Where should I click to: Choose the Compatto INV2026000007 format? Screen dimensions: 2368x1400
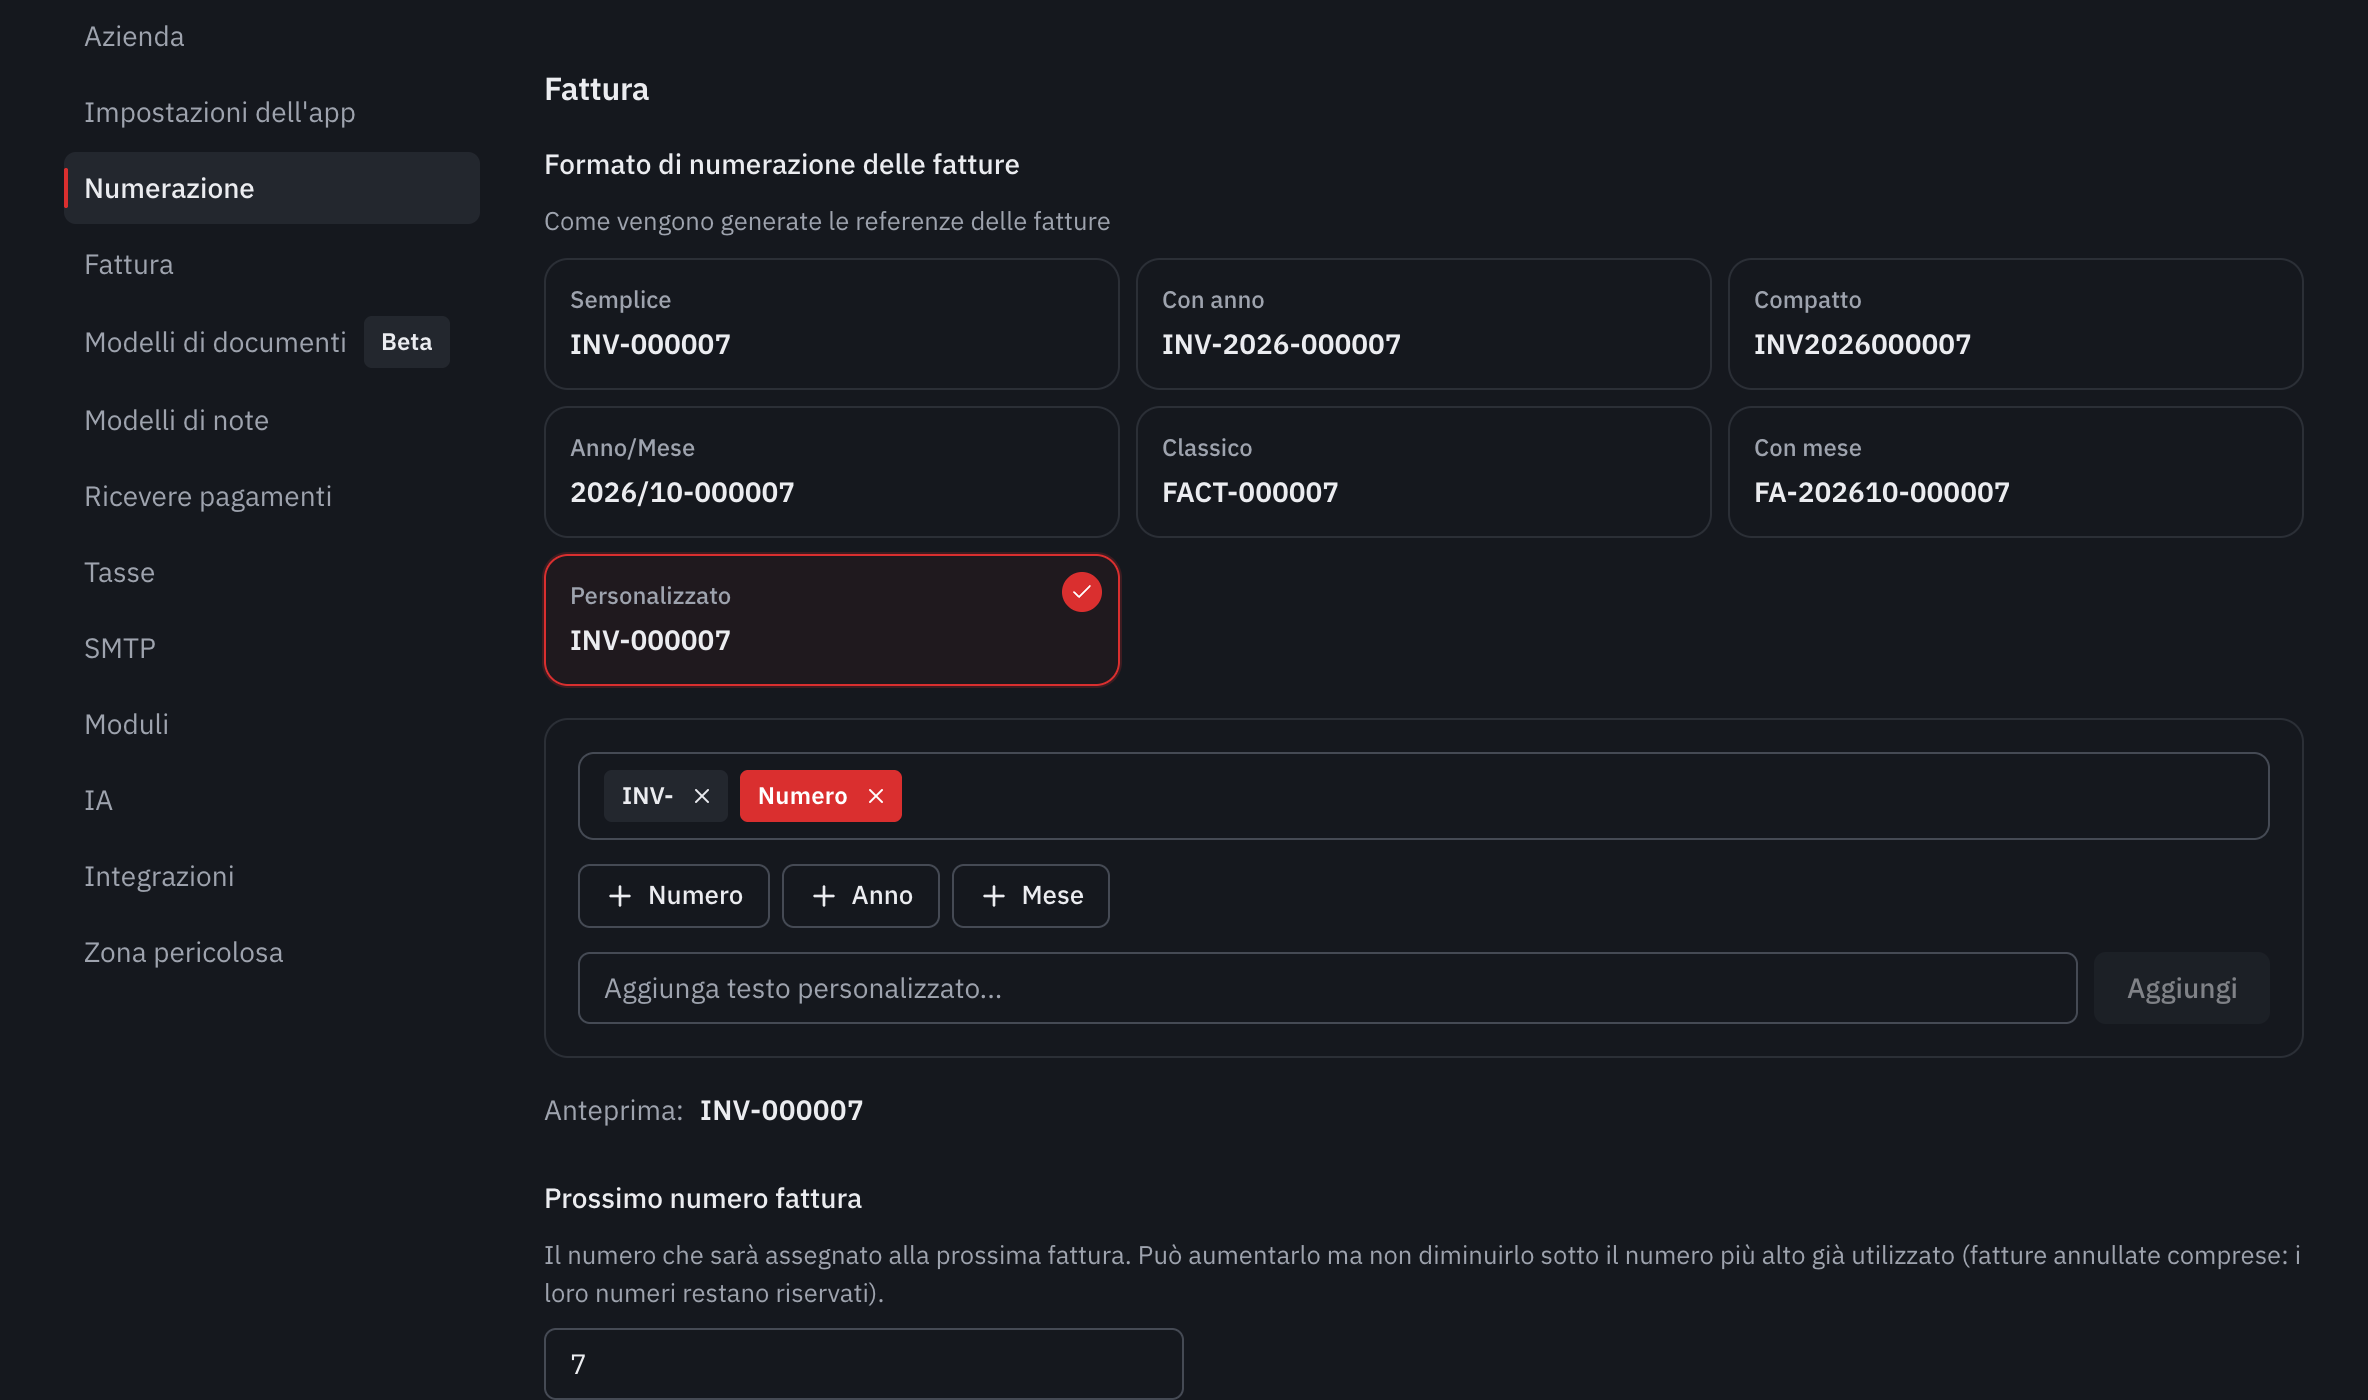pyautogui.click(x=2016, y=324)
